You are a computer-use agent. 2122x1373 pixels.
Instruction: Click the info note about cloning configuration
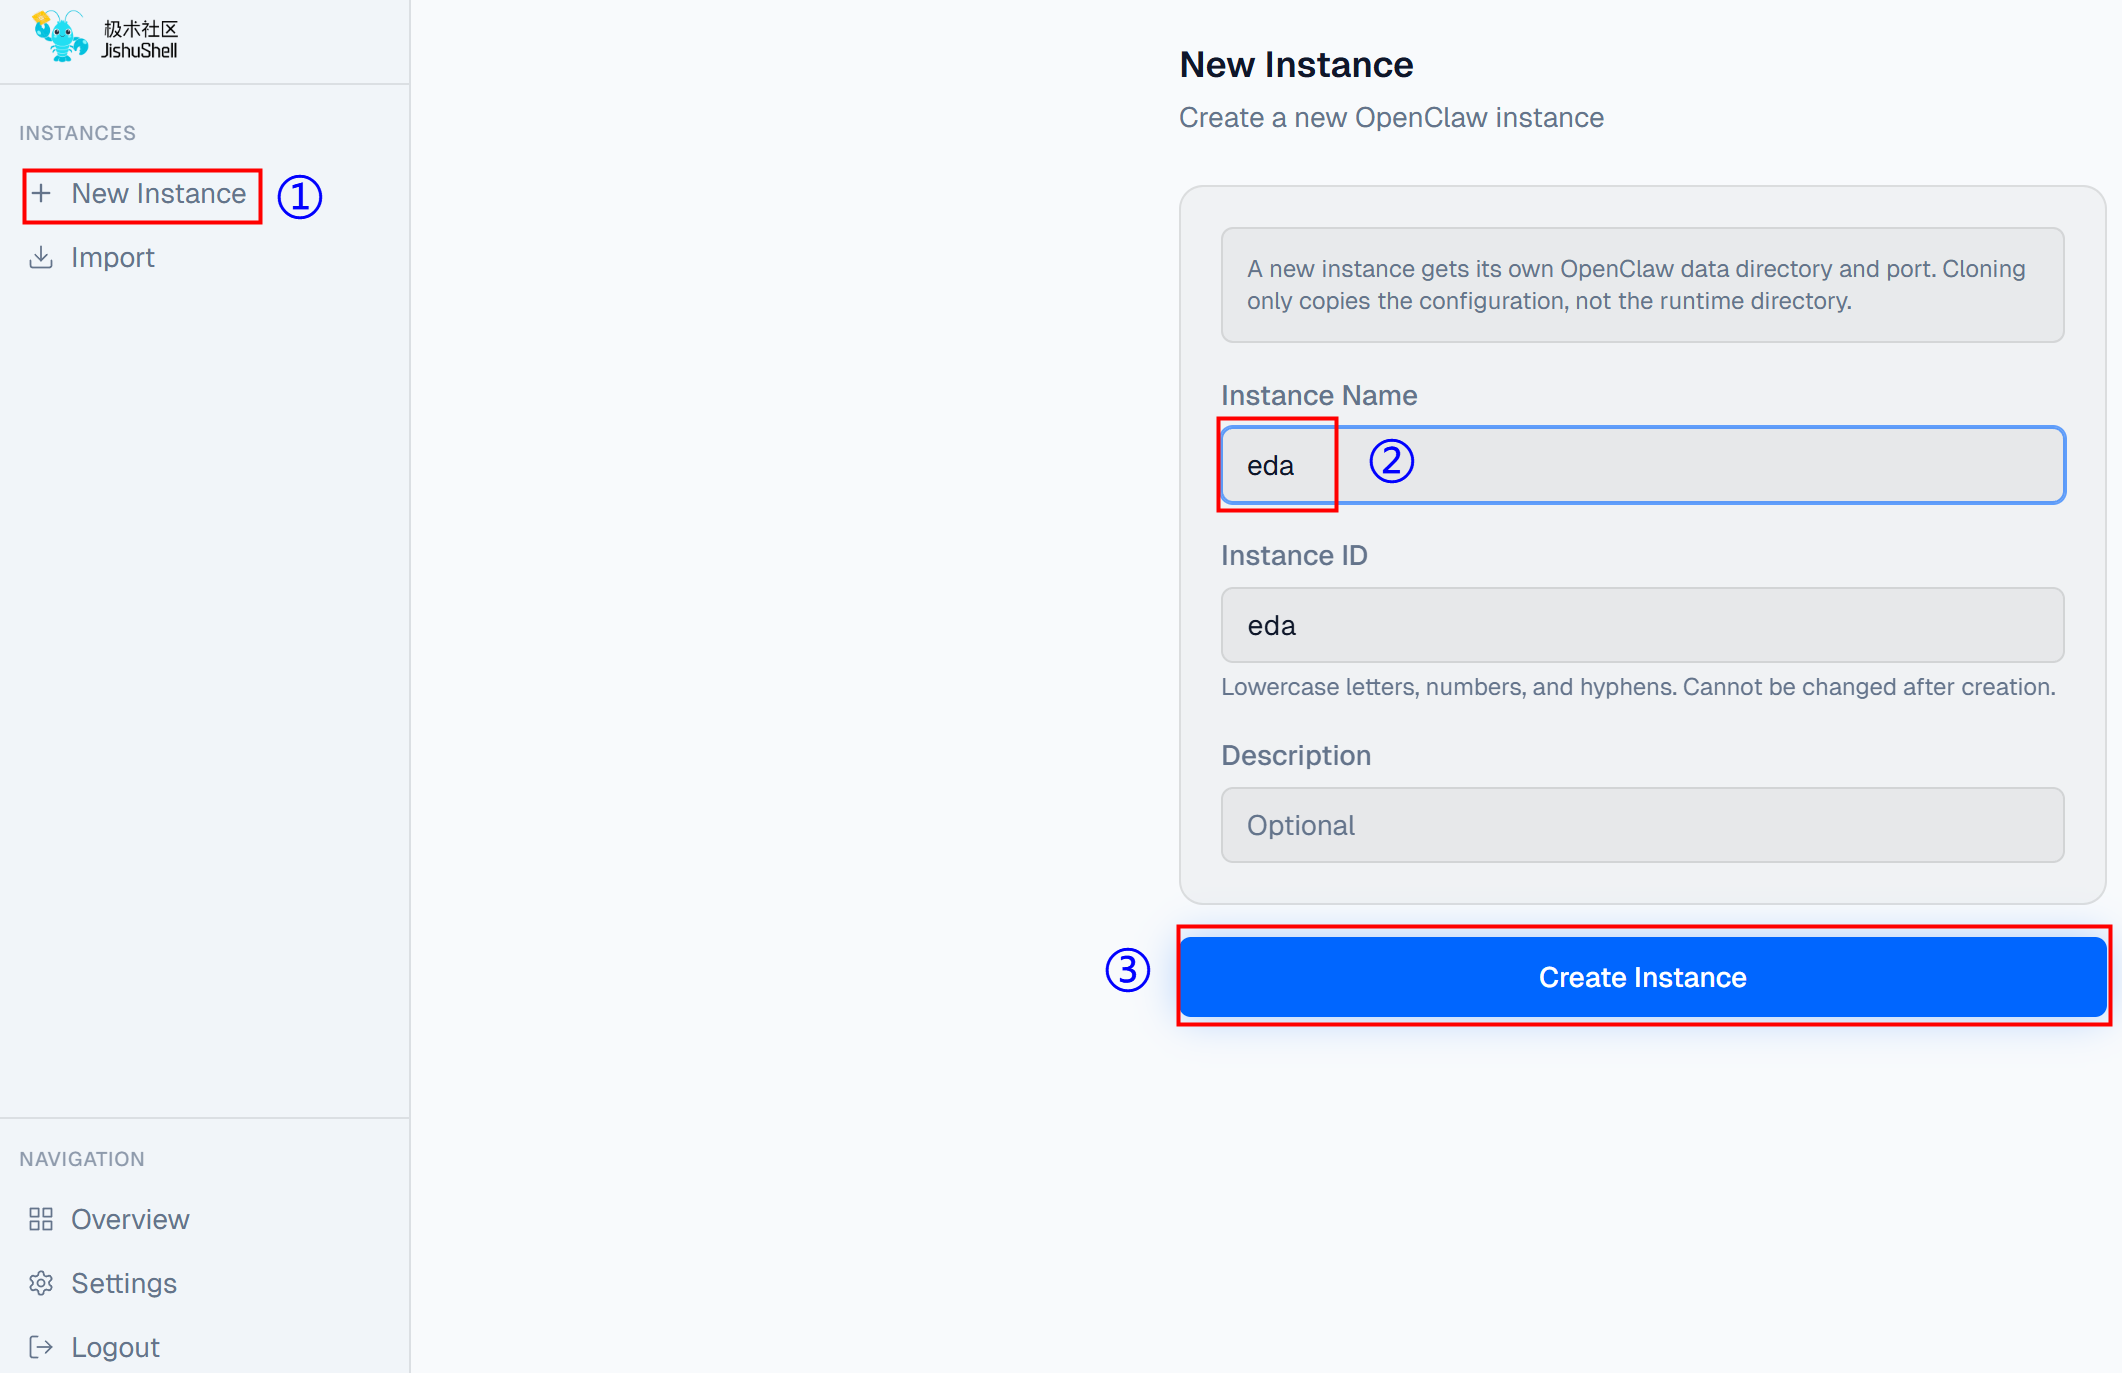click(1643, 285)
